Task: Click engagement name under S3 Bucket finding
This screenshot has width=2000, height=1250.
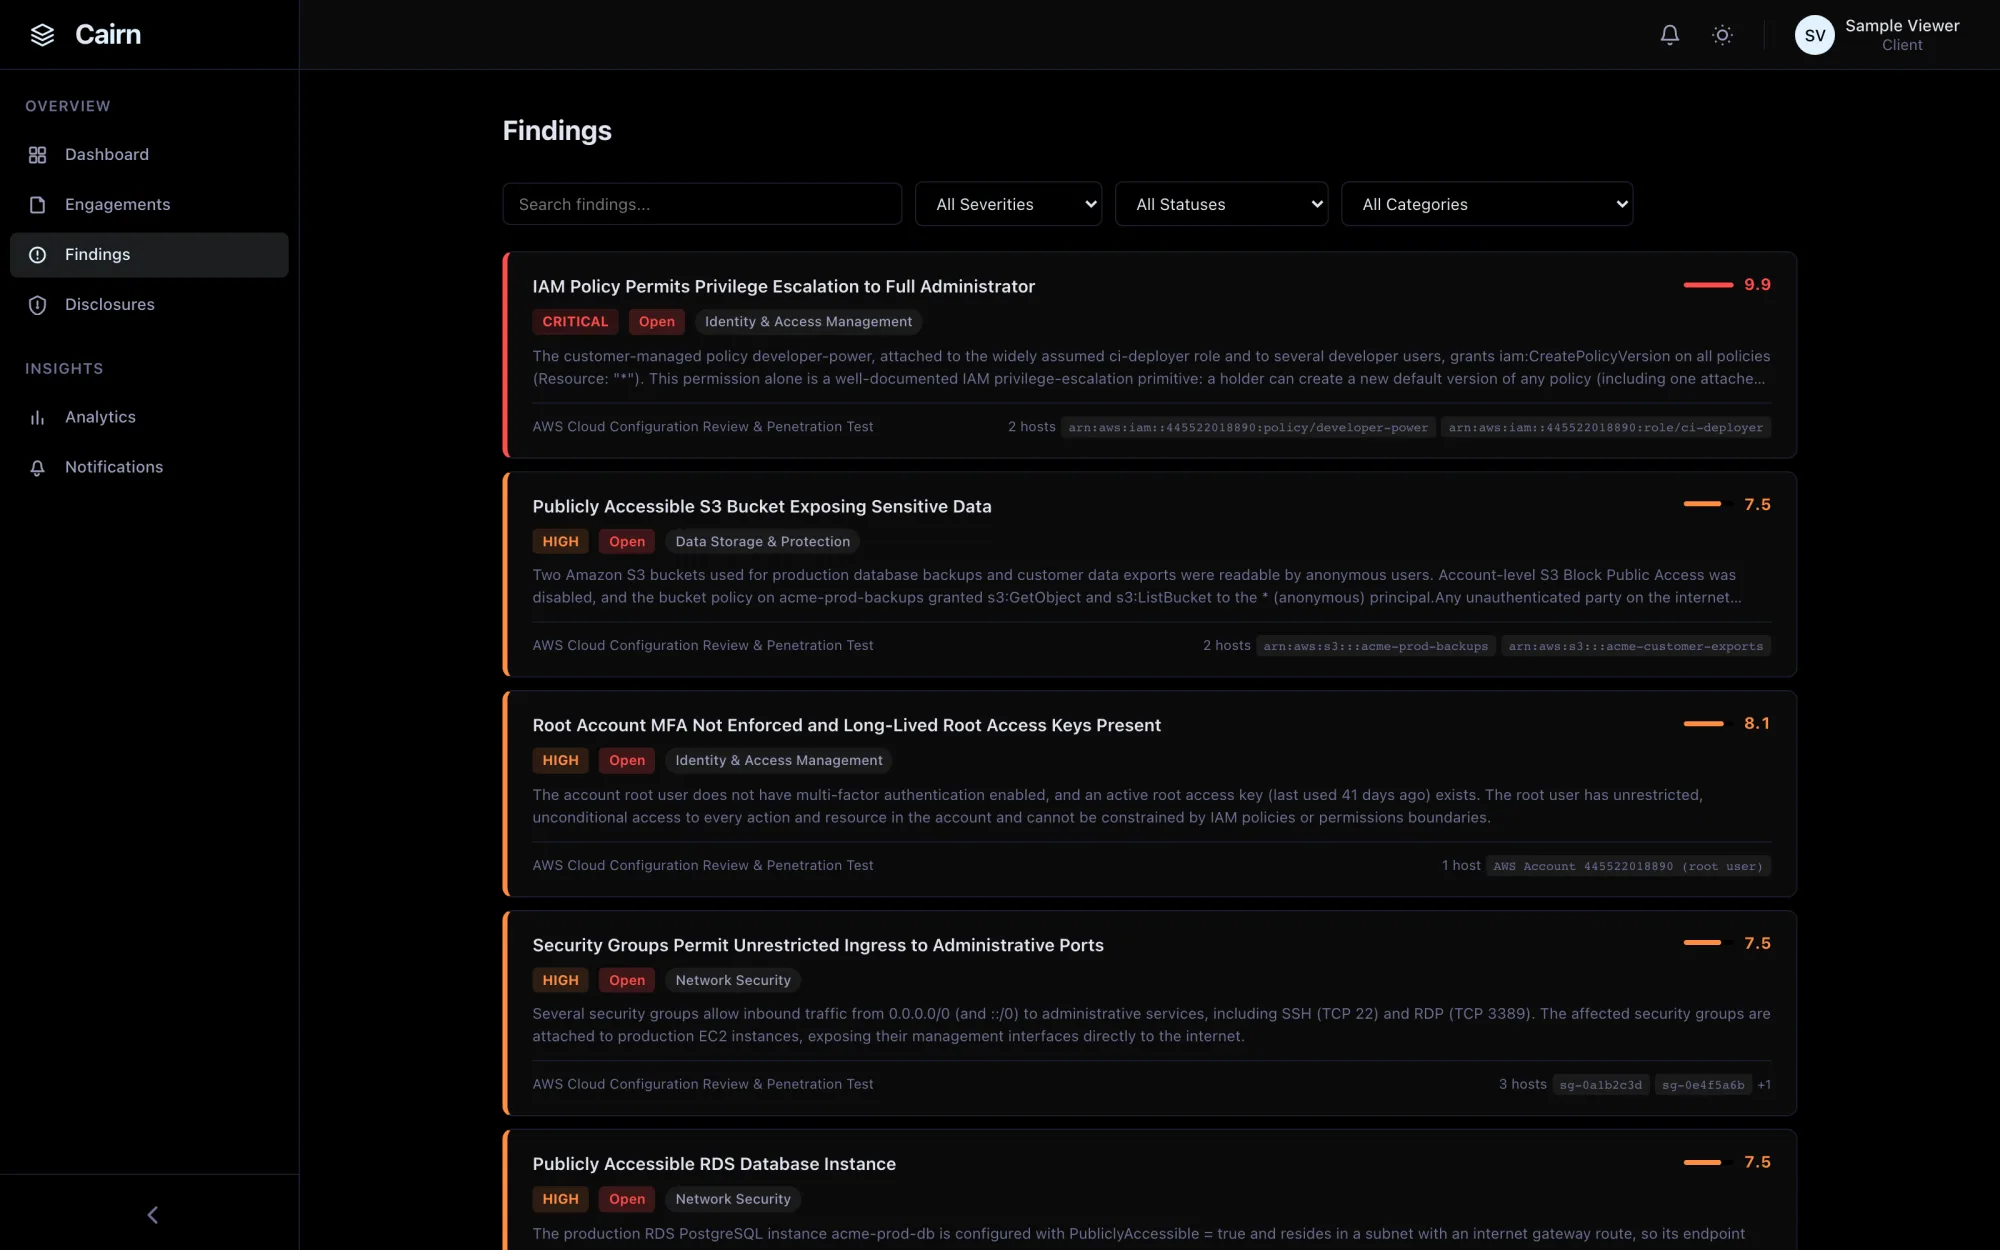Action: point(703,646)
